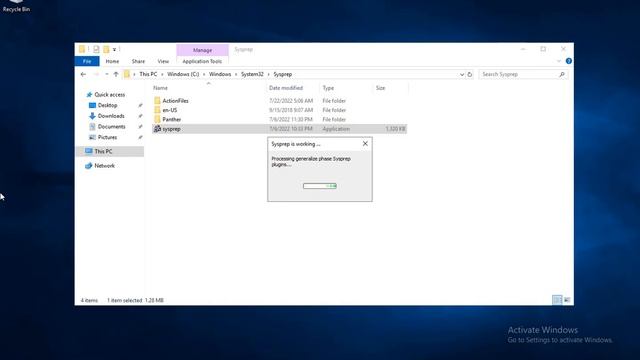The width and height of the screenshot is (640, 360).
Task: Go up one folder level
Action: 116,74
